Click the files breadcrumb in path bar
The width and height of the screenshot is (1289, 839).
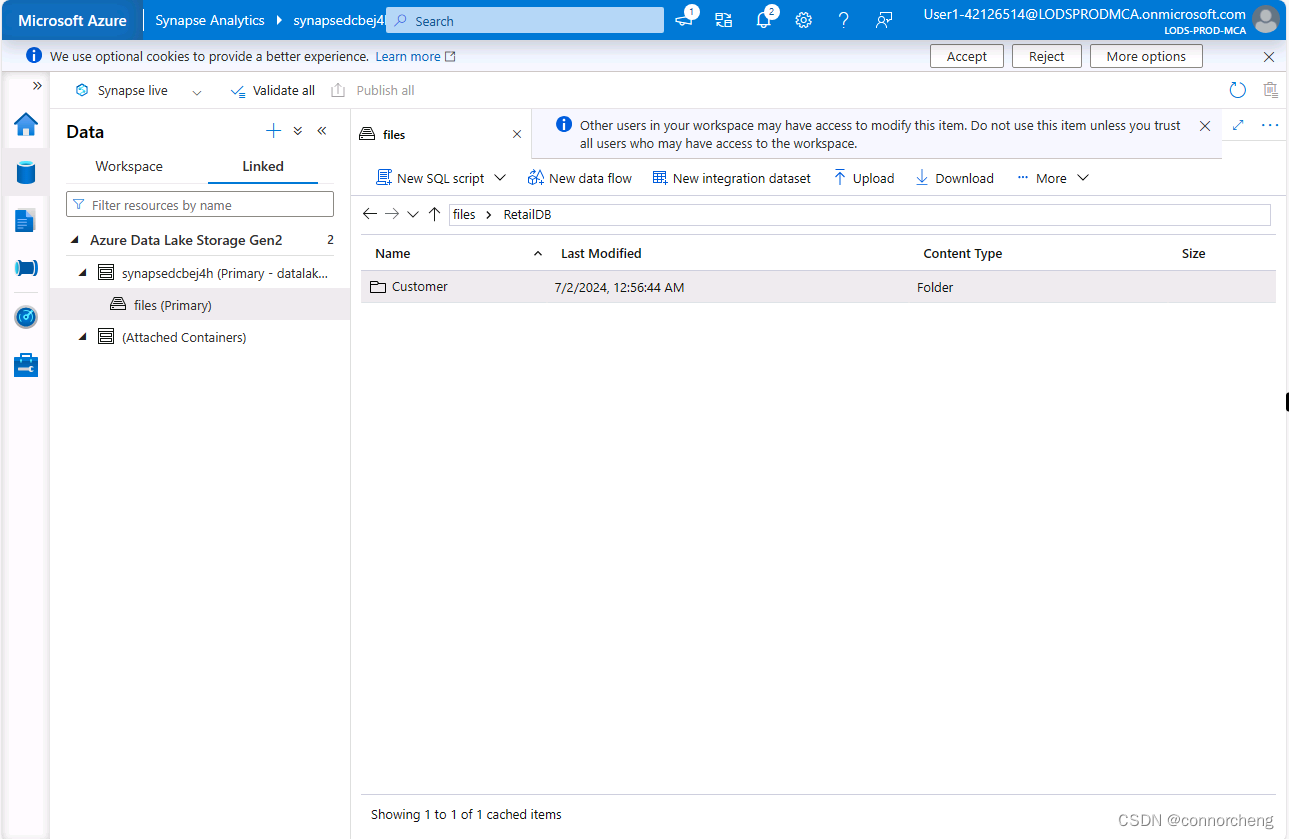point(464,215)
